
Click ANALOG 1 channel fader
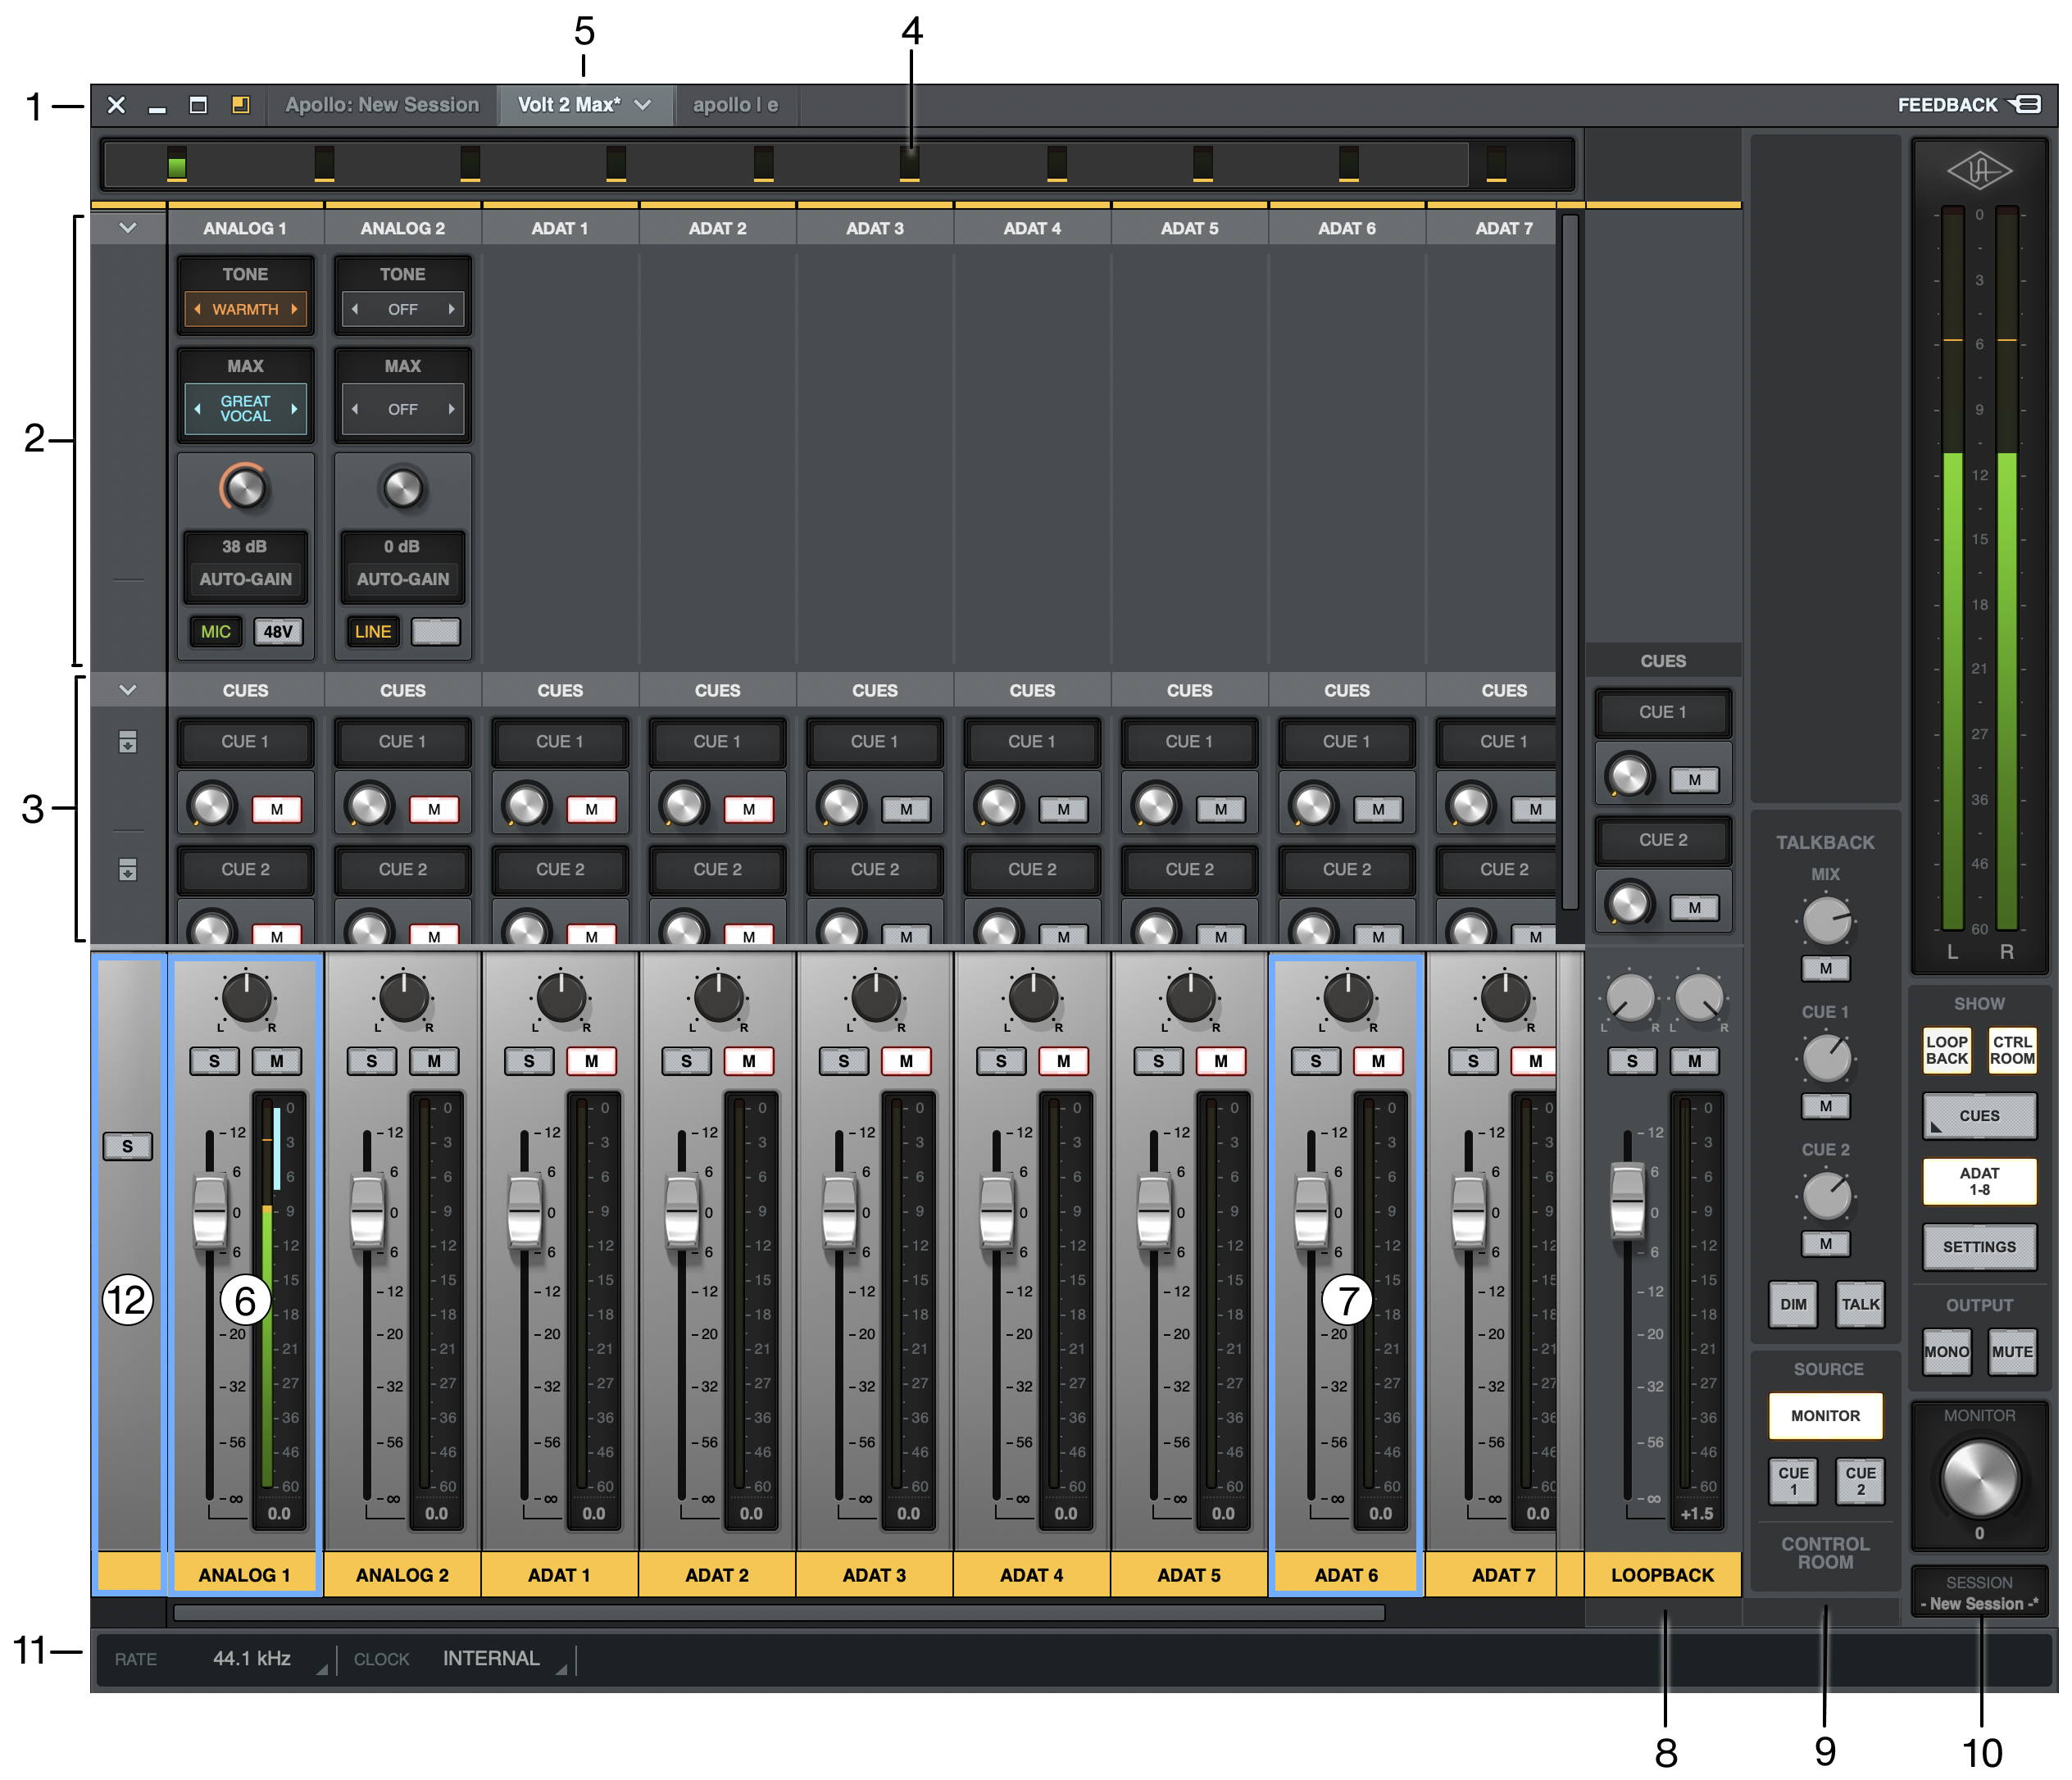coord(210,1212)
